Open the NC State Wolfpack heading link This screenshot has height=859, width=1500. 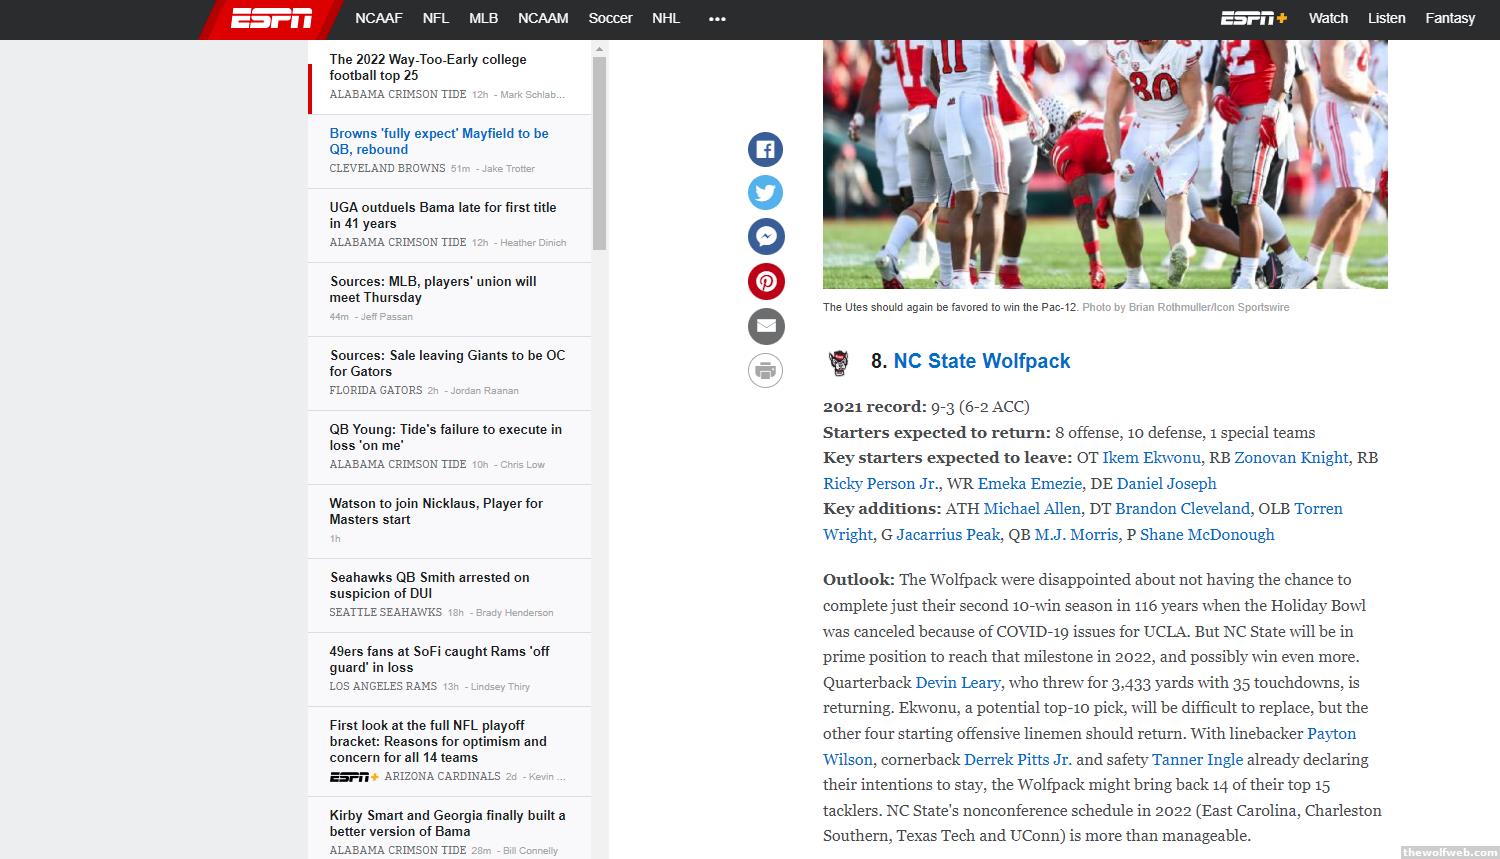click(x=981, y=361)
